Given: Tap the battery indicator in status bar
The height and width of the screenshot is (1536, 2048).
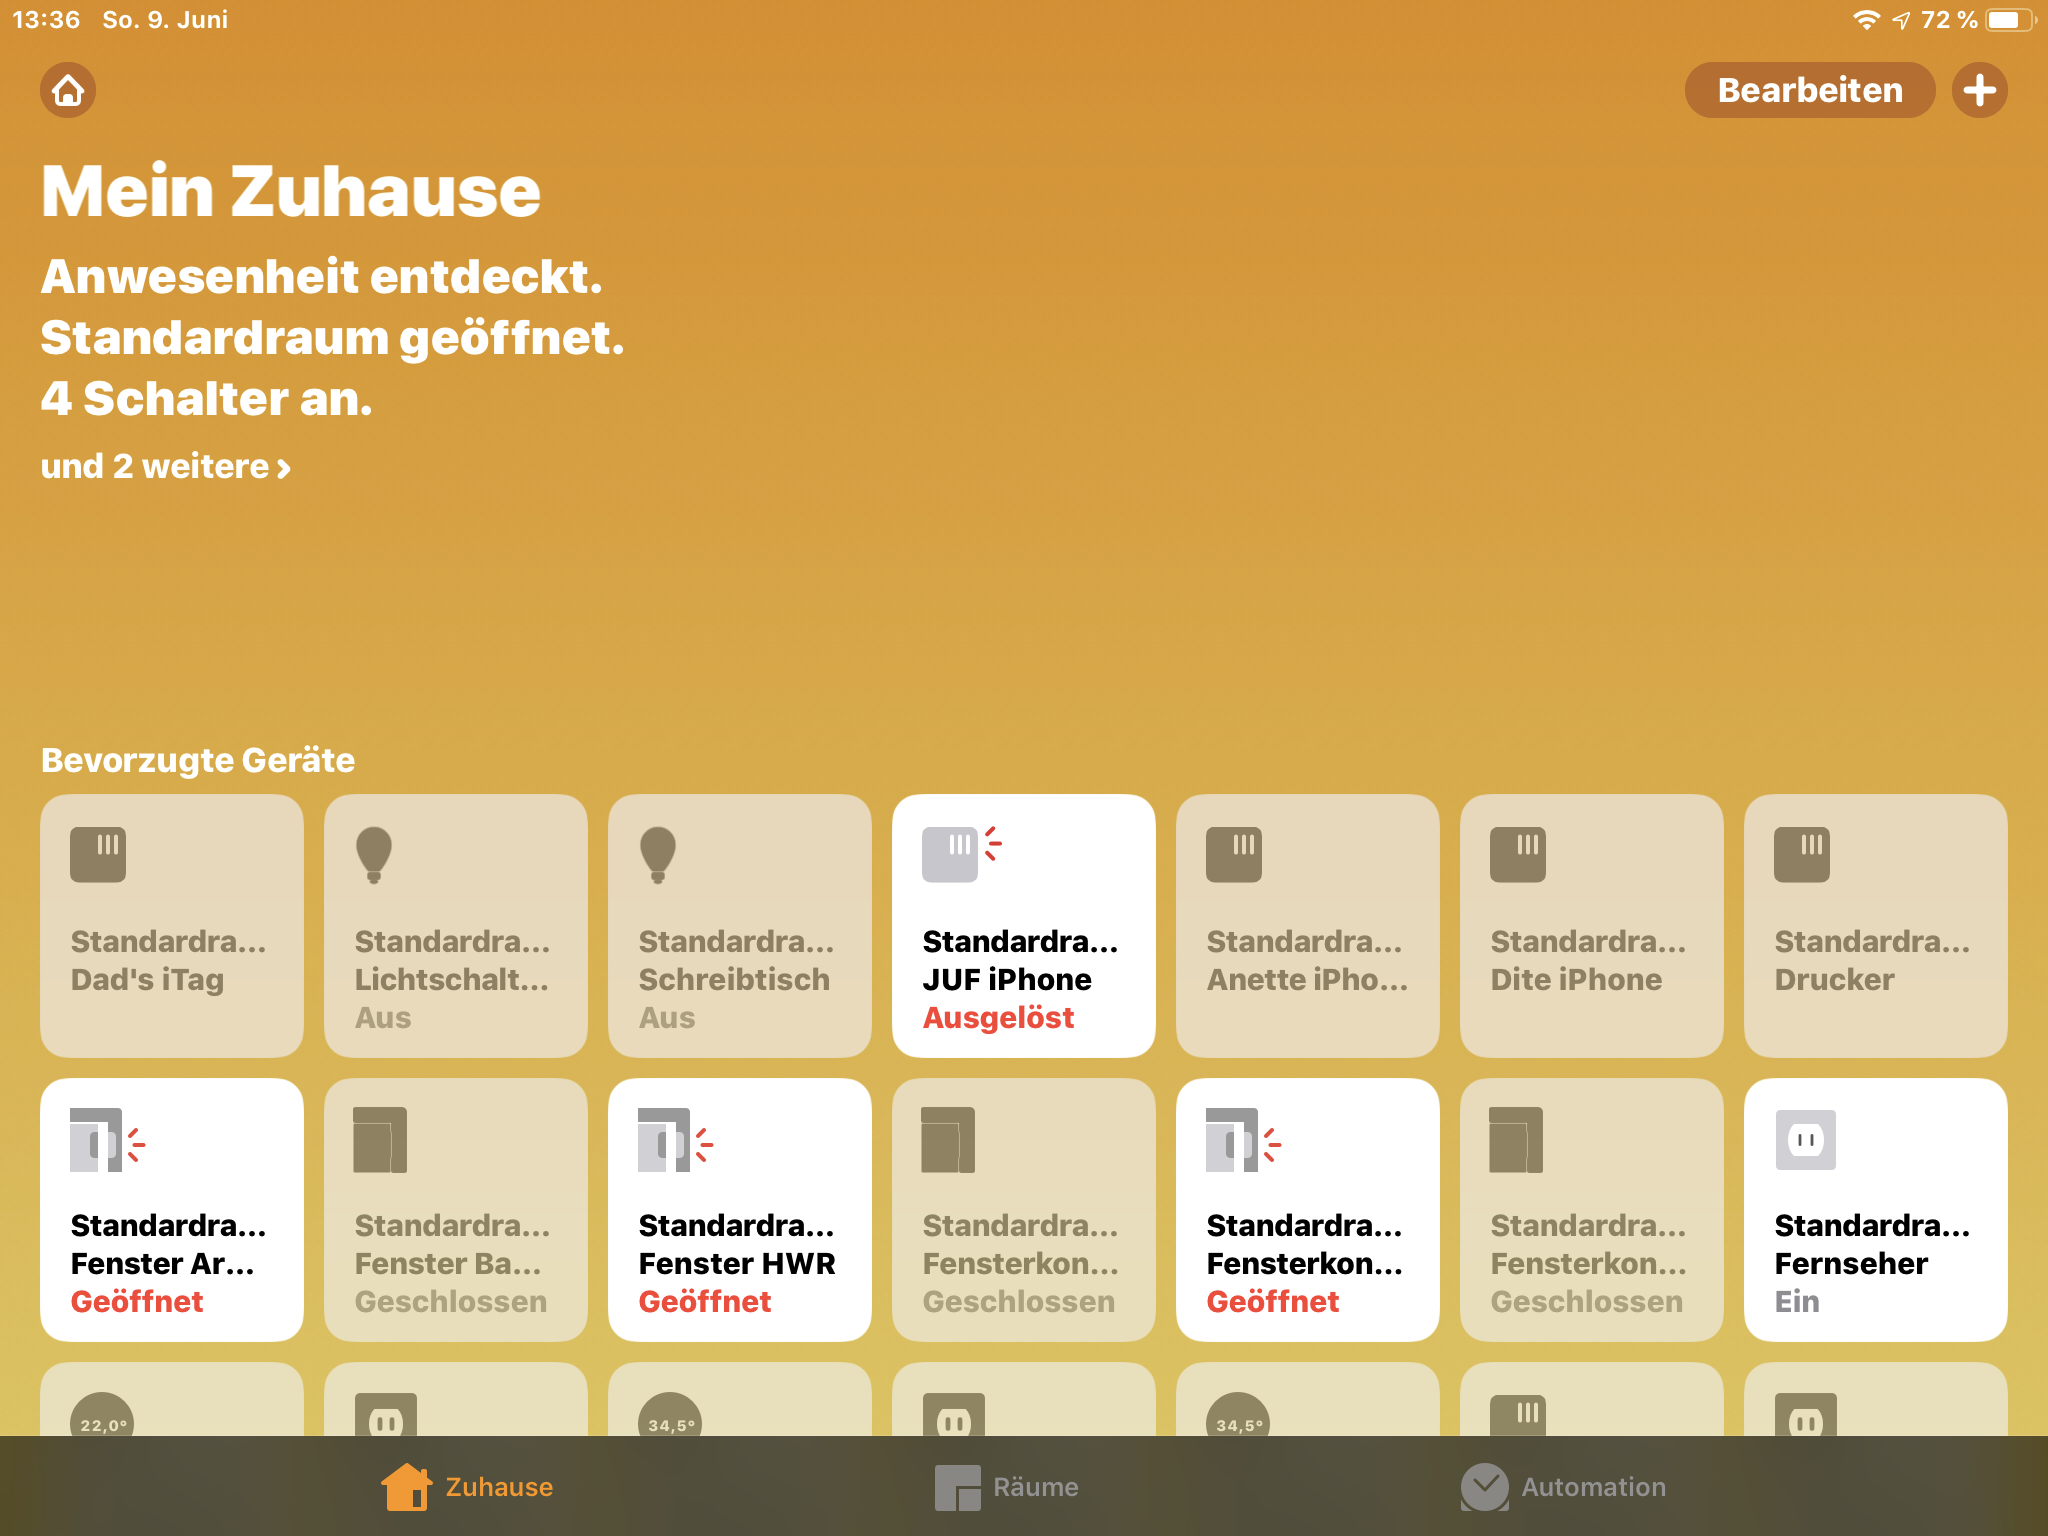Looking at the screenshot, I should [x=2009, y=20].
